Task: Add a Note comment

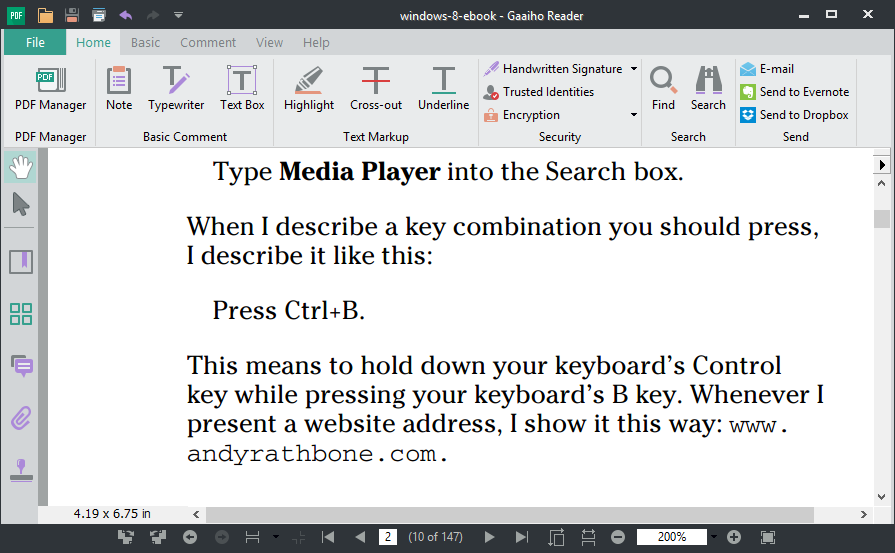Action: 119,88
